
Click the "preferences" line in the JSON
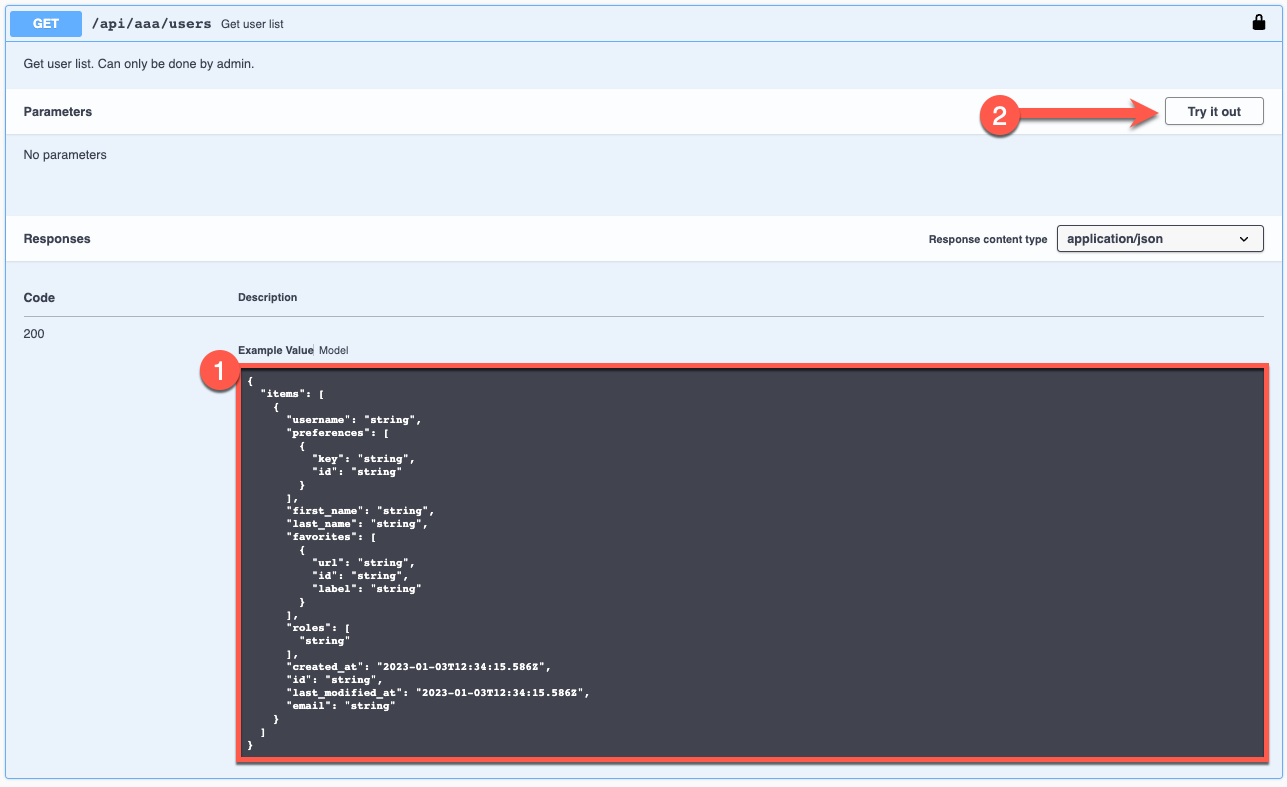pyautogui.click(x=337, y=433)
